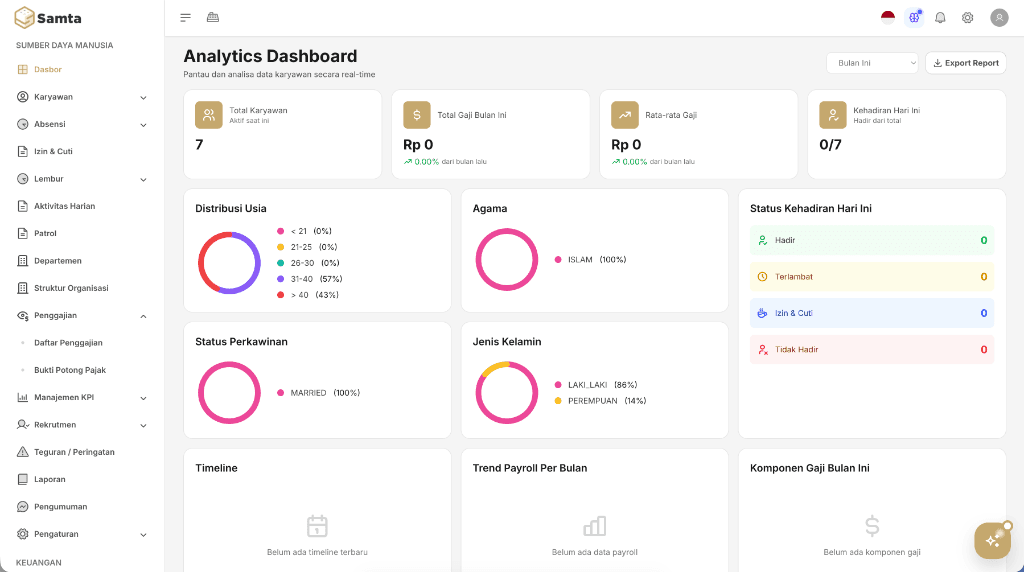Open the calendar icon in top bar
Viewport: 1024px width, 572px height.
tap(213, 18)
